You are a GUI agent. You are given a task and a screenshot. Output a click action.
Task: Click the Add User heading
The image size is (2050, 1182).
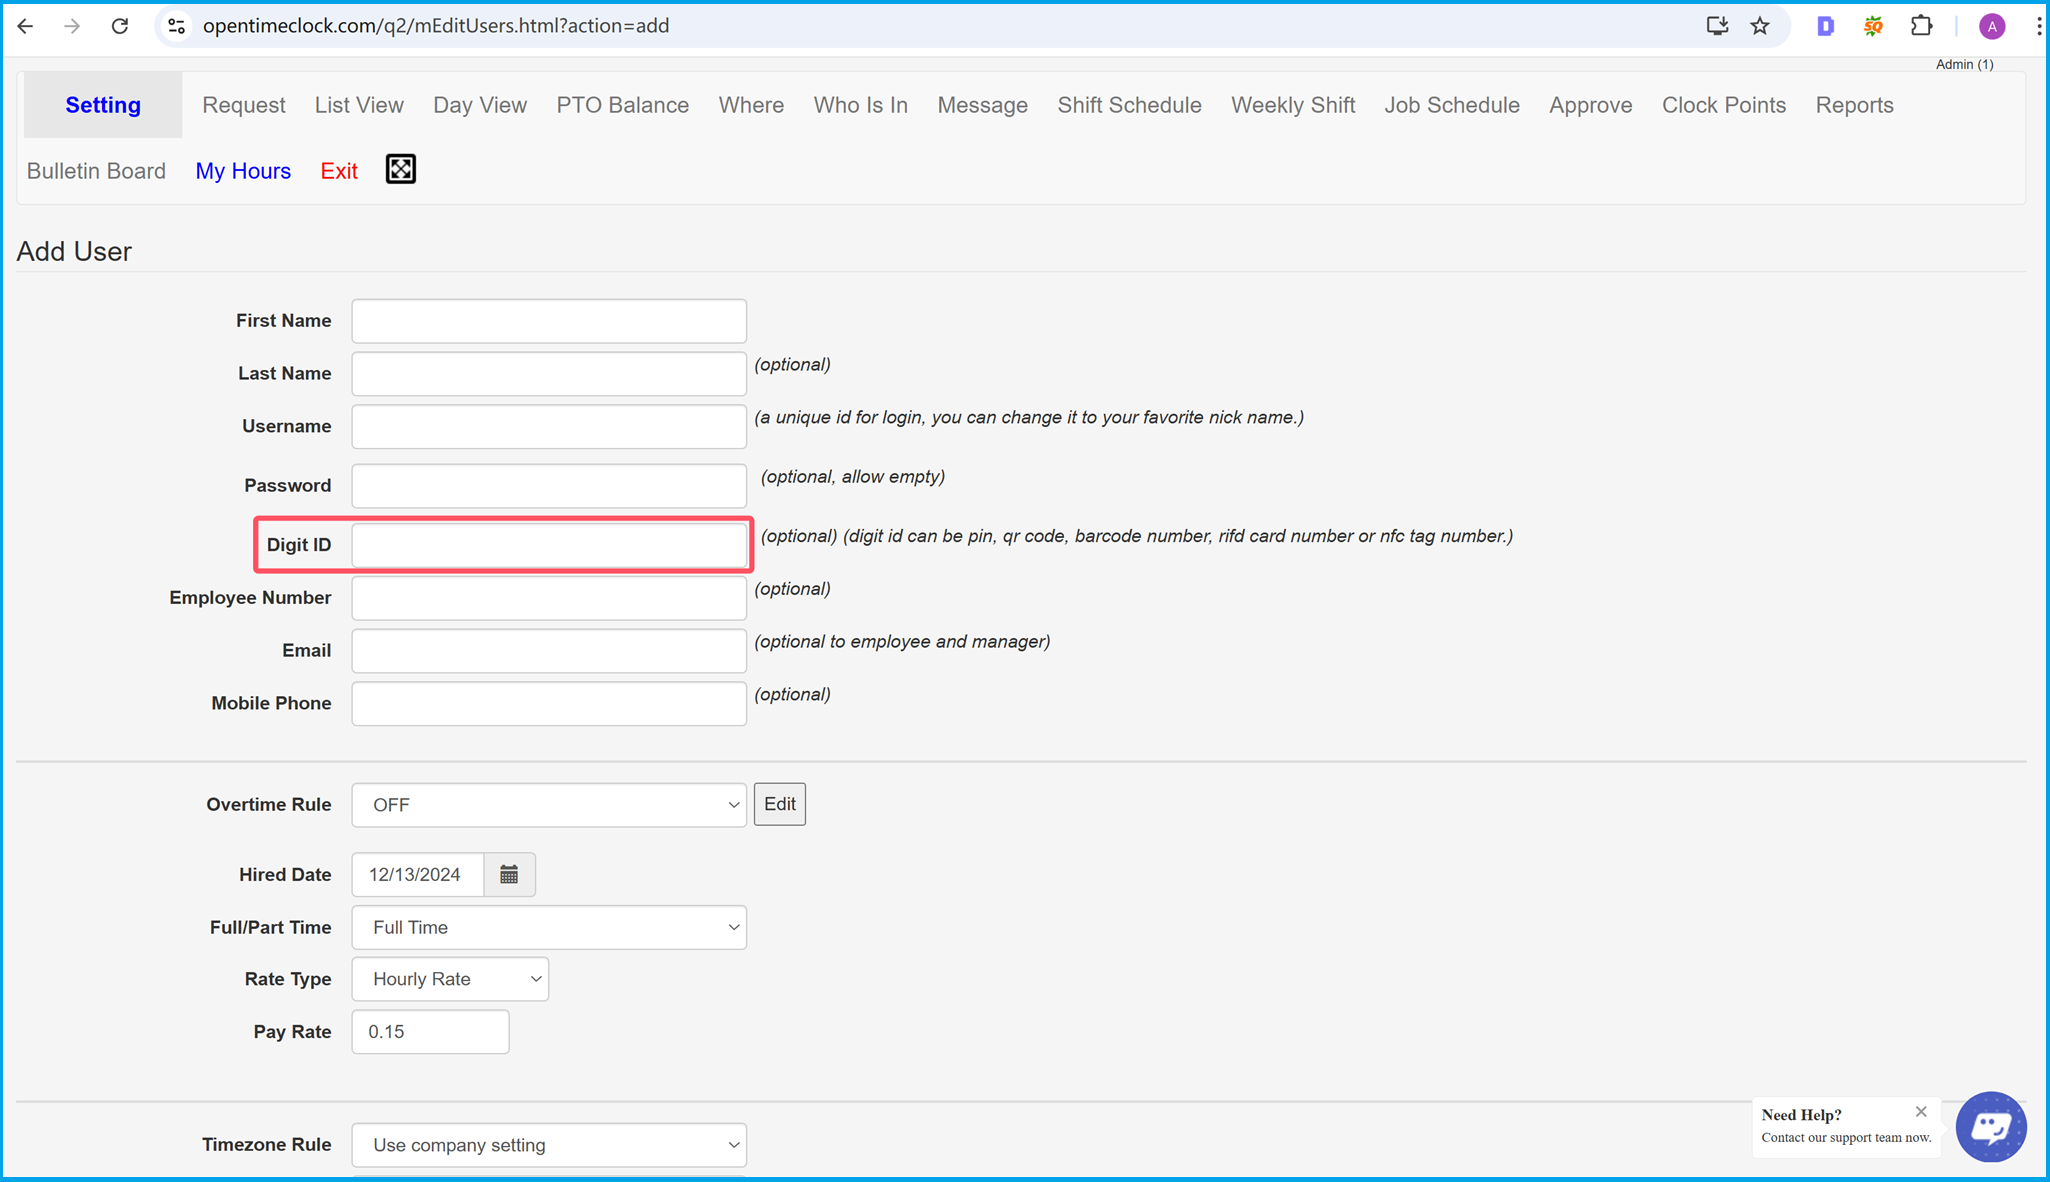tap(74, 251)
